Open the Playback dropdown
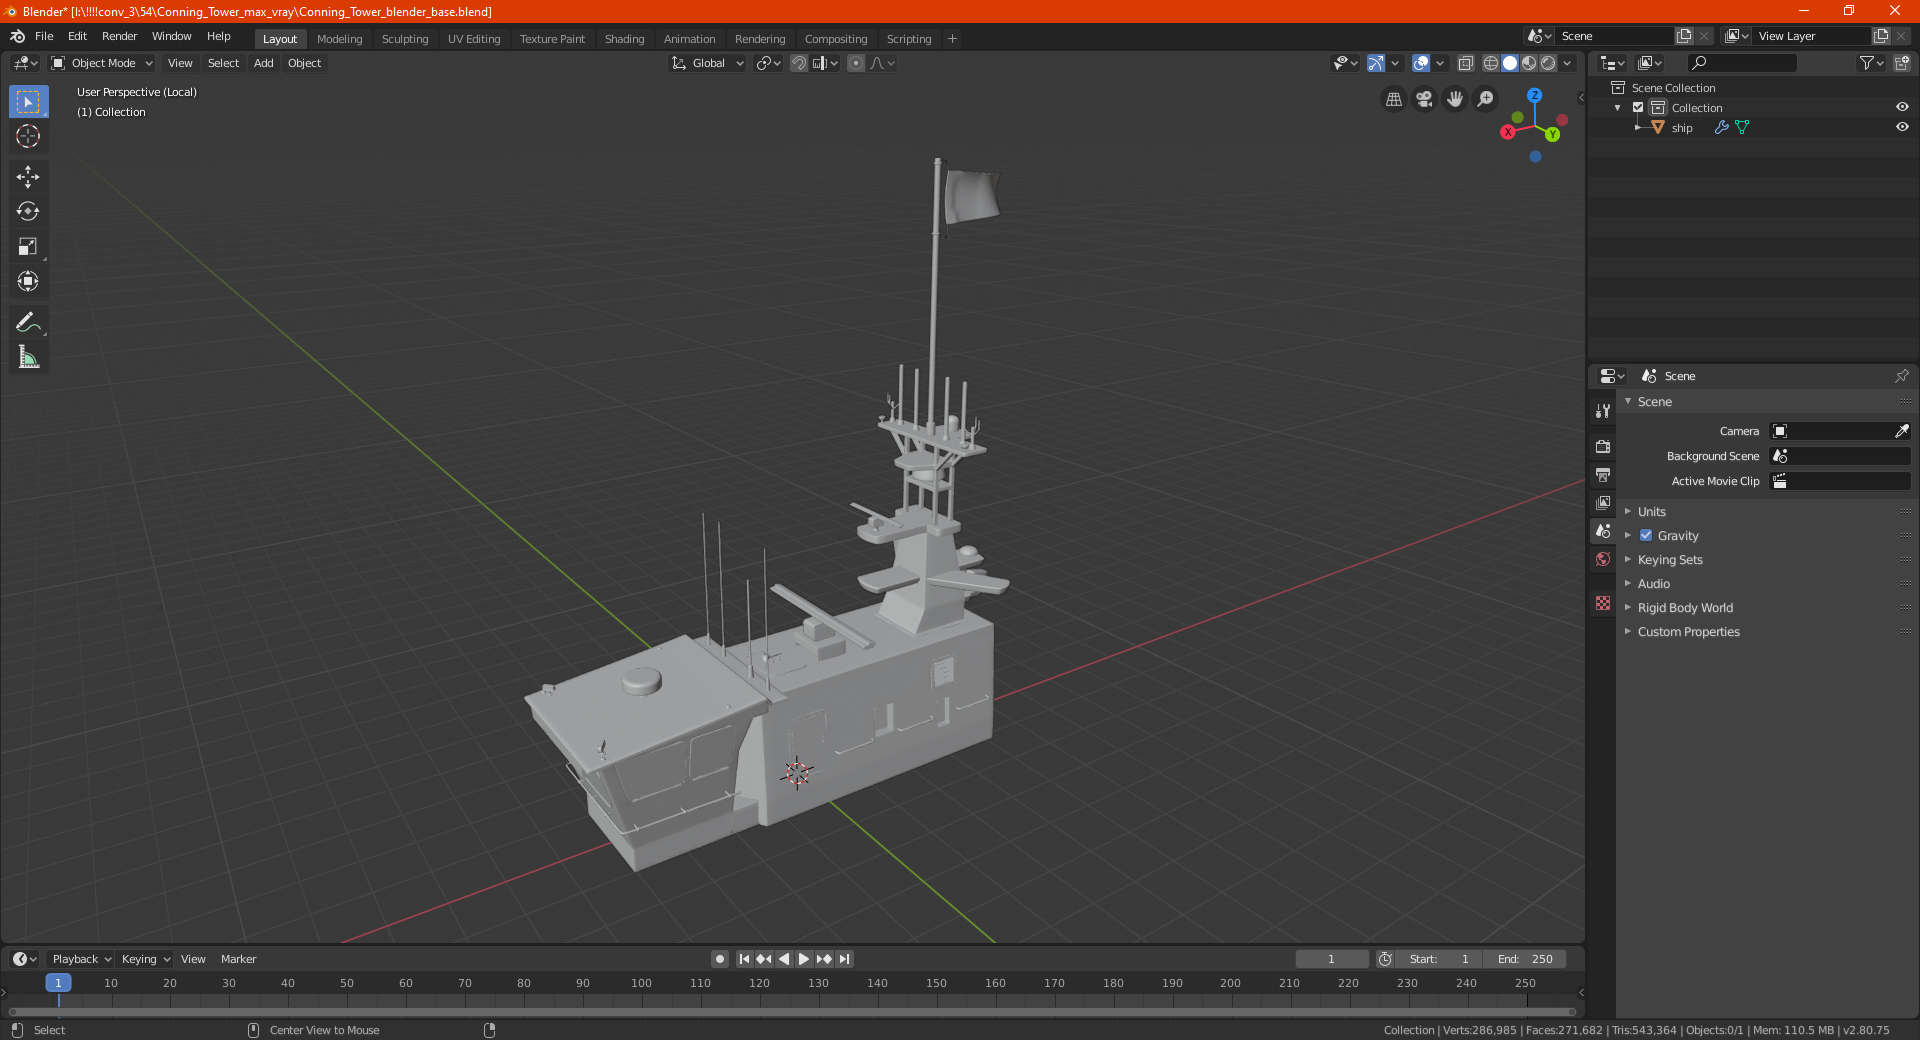This screenshot has height=1040, width=1920. [x=82, y=959]
